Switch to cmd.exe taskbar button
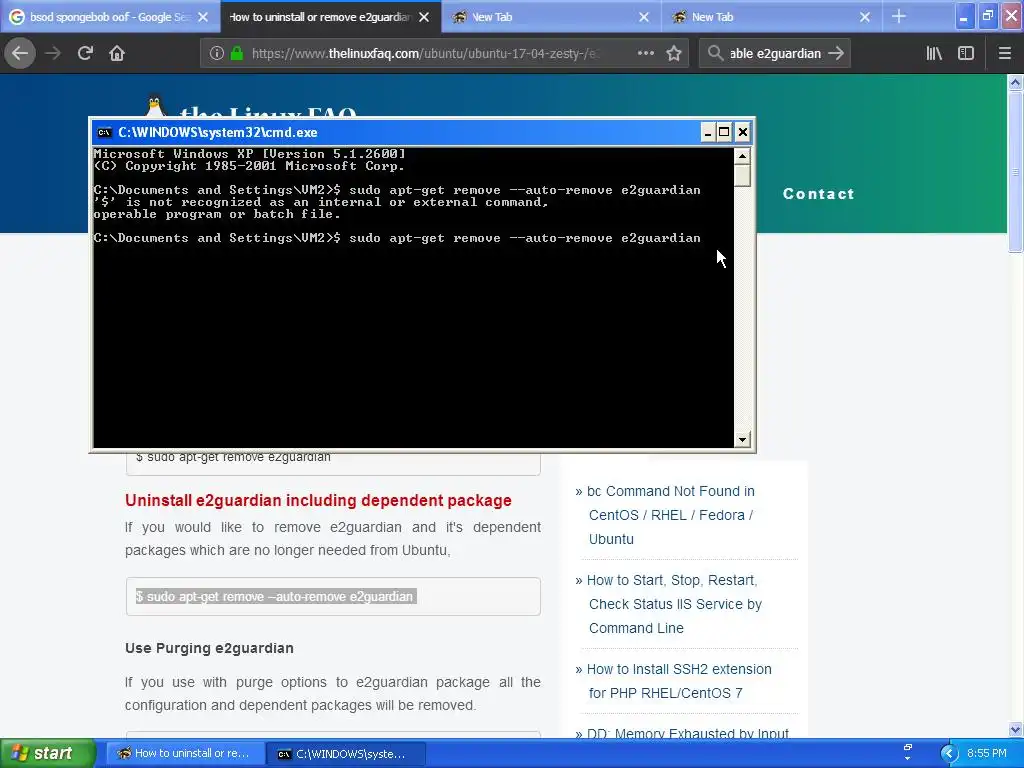Image resolution: width=1024 pixels, height=768 pixels. 347,754
